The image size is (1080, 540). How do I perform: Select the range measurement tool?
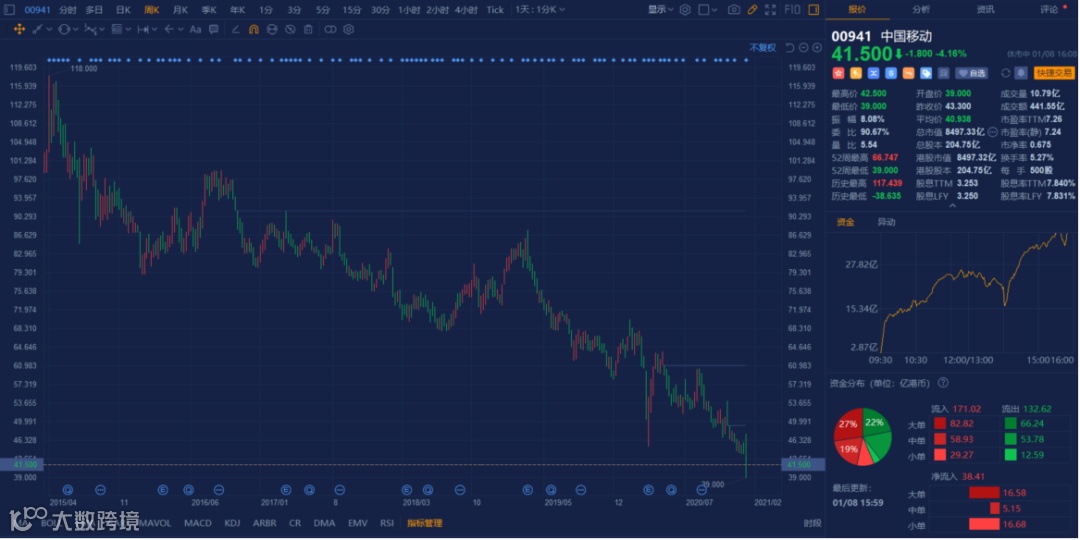143,30
